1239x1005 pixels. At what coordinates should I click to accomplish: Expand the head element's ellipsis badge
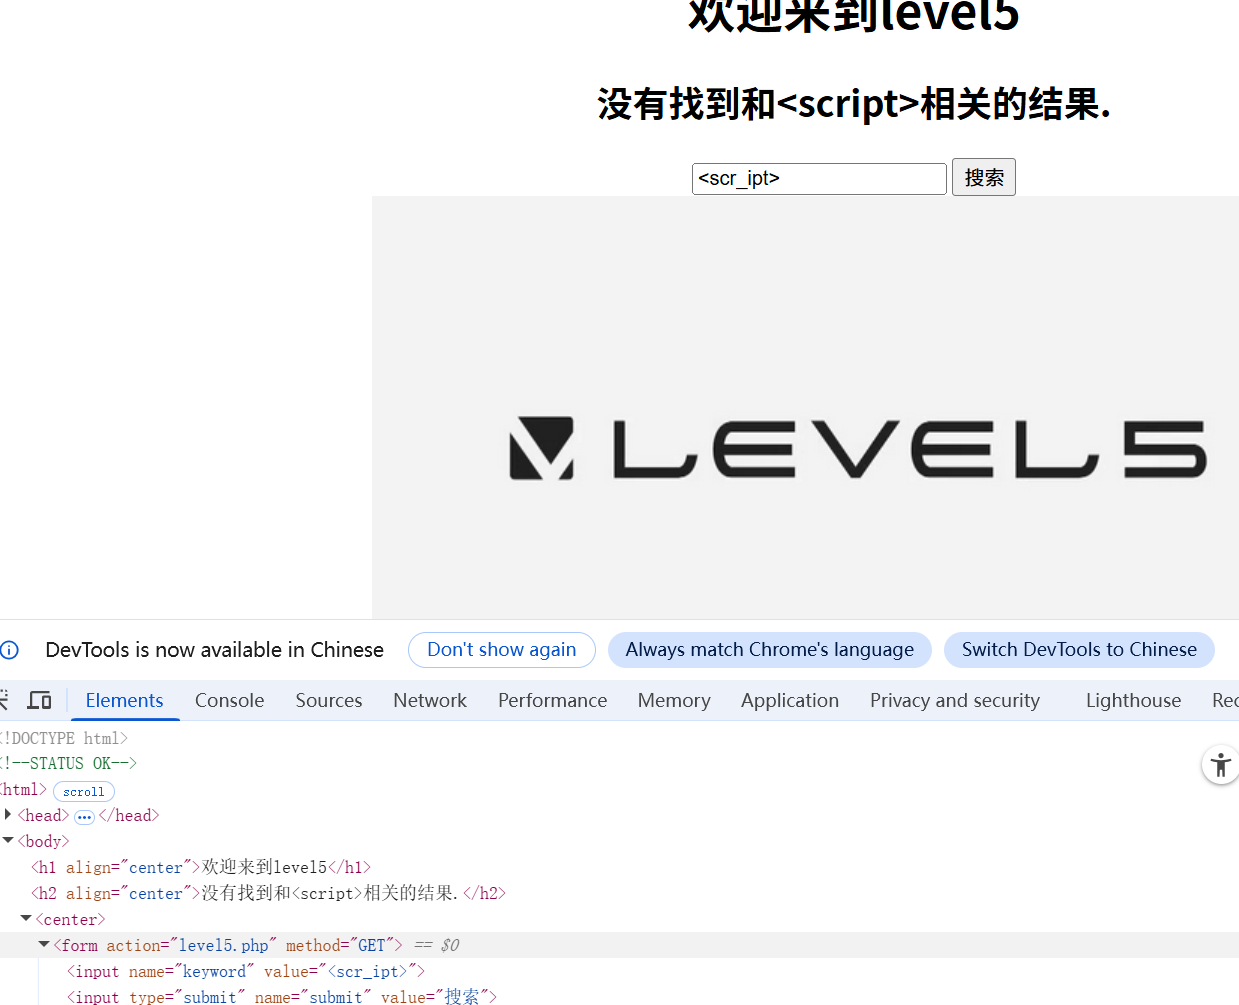pos(84,817)
